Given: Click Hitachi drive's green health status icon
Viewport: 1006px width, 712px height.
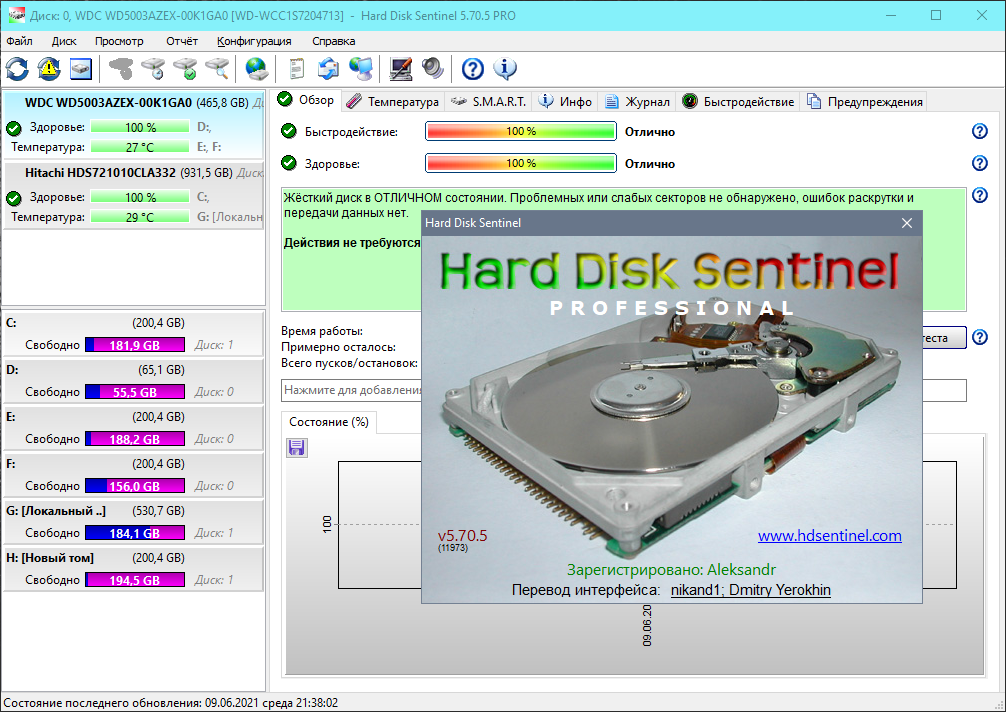Looking at the screenshot, I should click(x=14, y=198).
